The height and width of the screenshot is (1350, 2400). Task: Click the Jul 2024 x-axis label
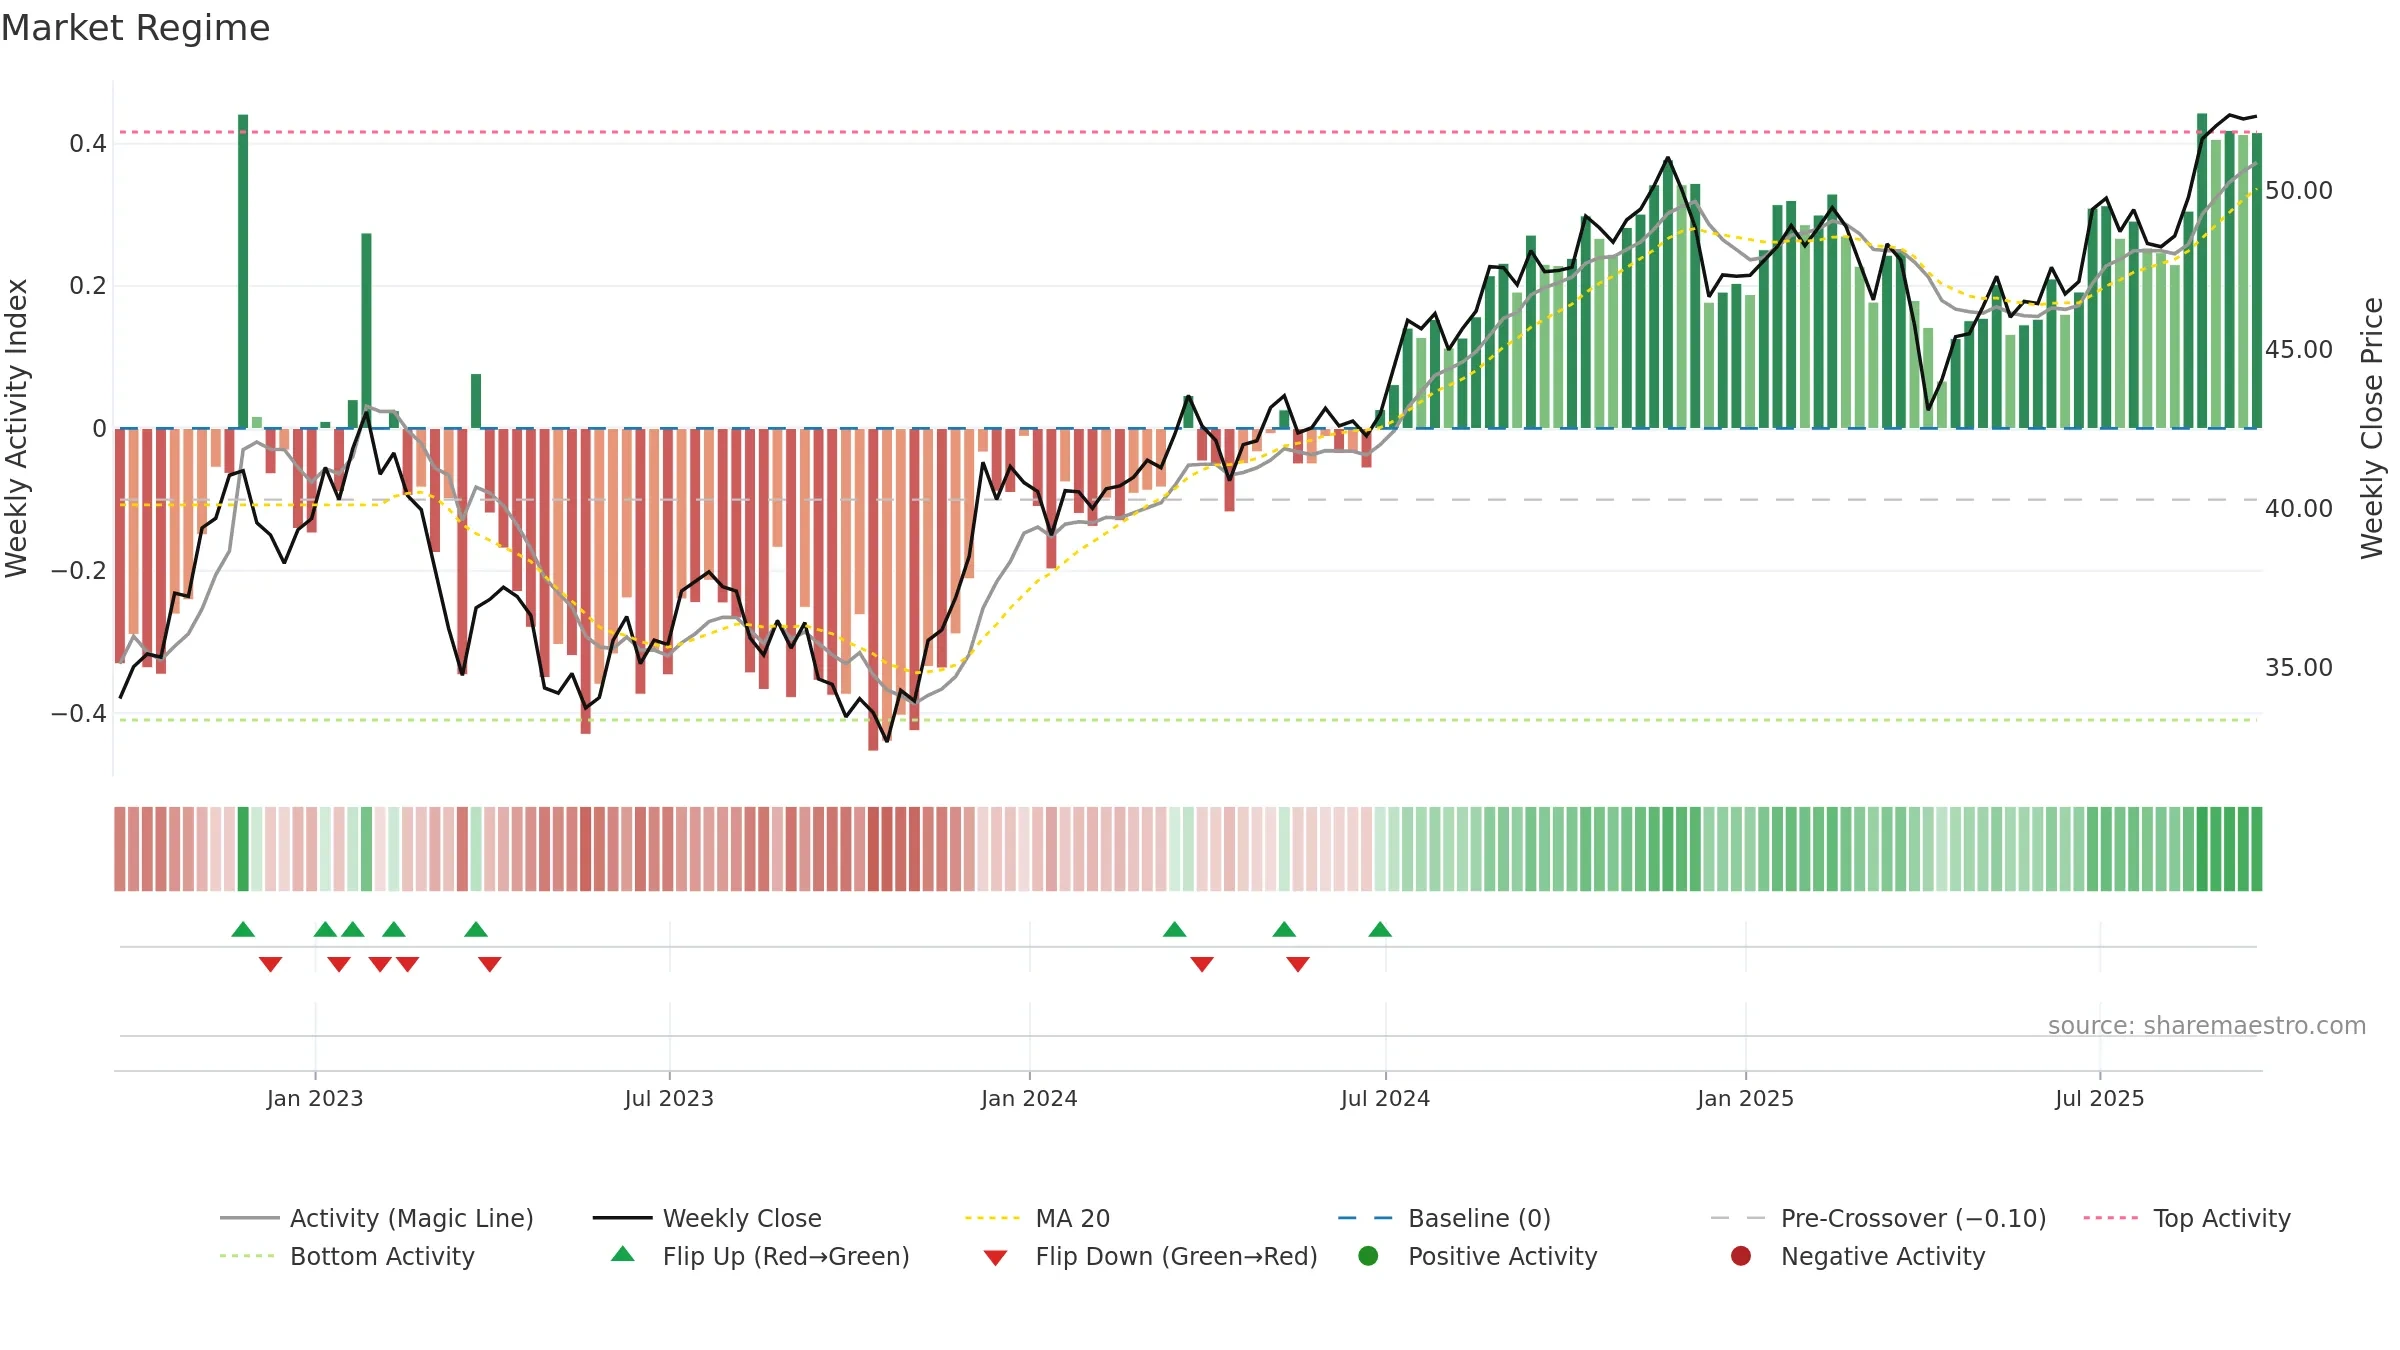coord(1385,1099)
